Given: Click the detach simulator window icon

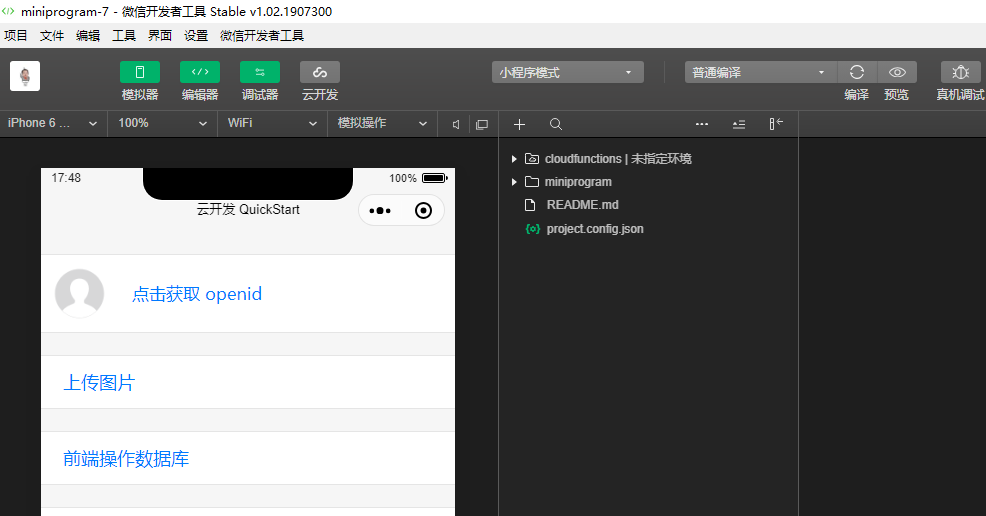Looking at the screenshot, I should click(x=482, y=124).
